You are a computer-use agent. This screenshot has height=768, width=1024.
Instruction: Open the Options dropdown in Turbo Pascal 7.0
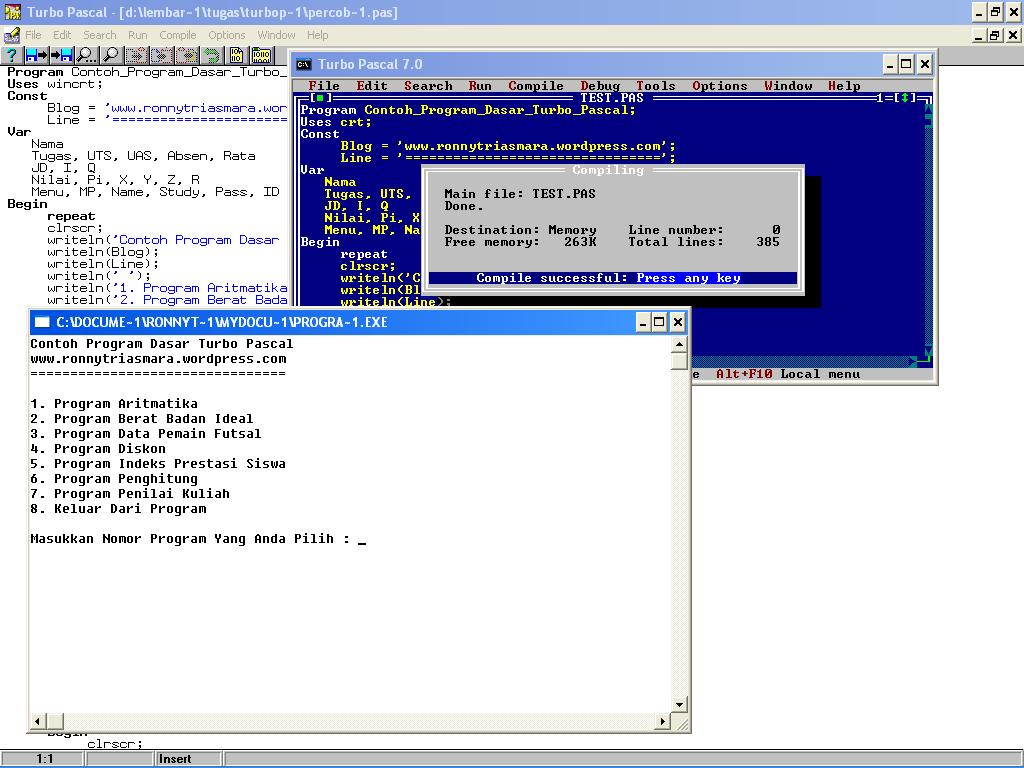coord(719,86)
